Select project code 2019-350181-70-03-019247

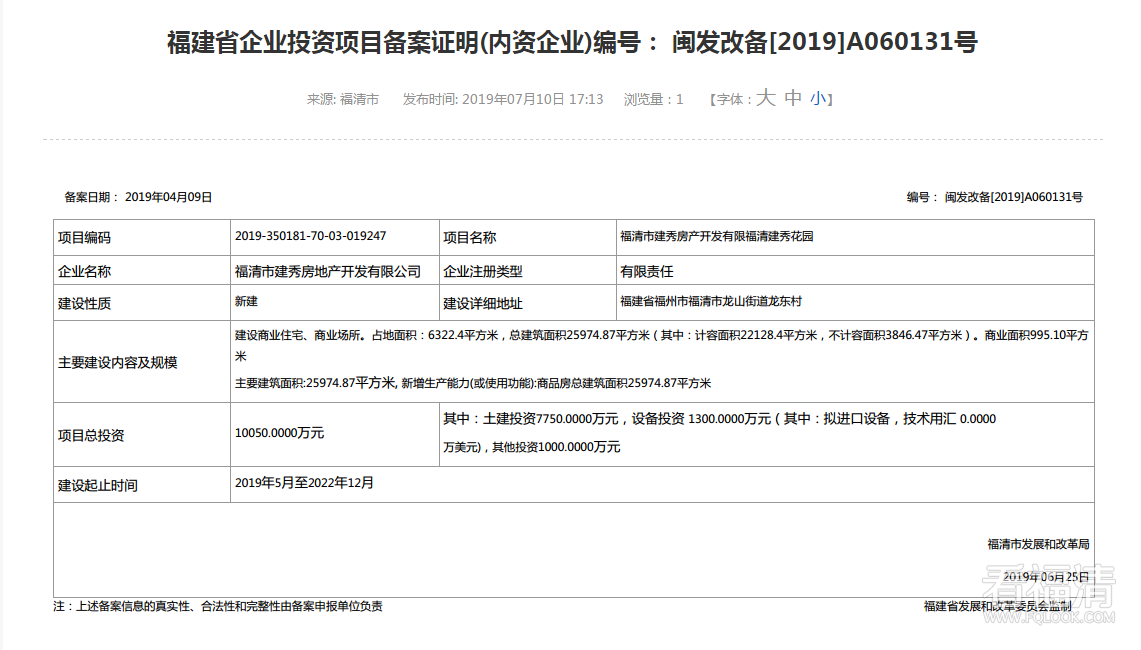pos(311,236)
